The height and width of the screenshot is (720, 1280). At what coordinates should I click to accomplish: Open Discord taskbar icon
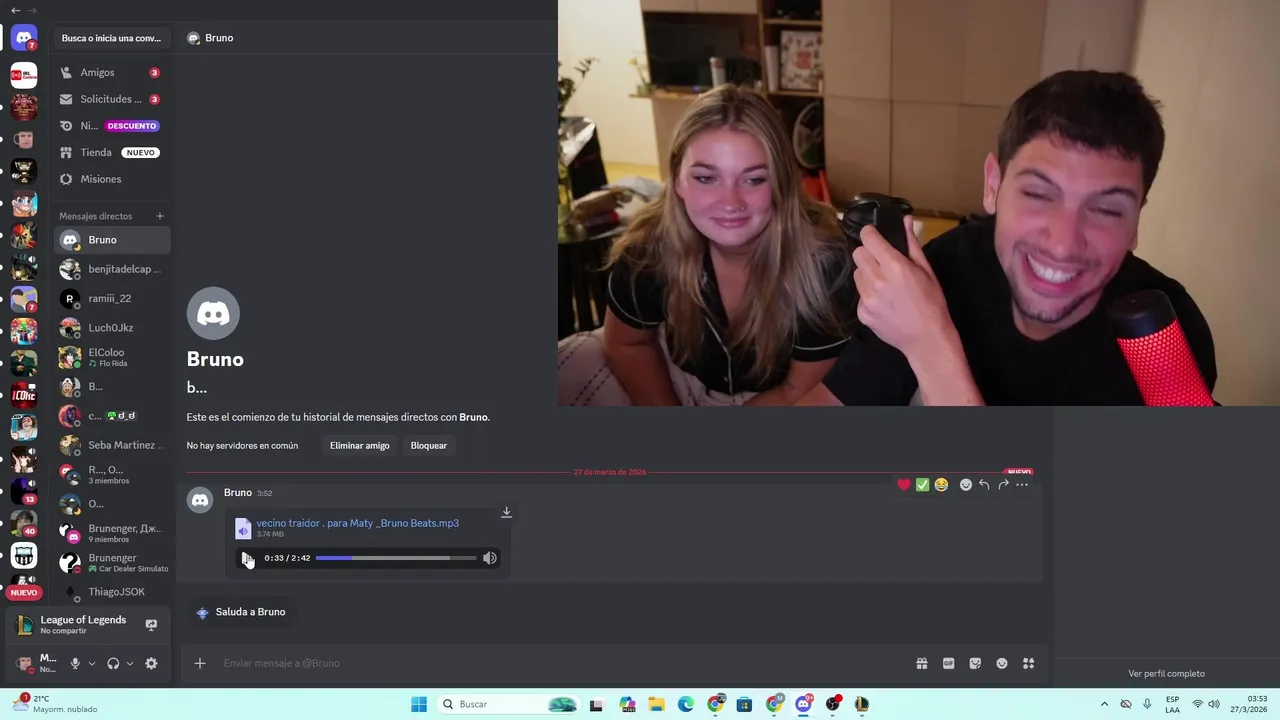(x=803, y=704)
